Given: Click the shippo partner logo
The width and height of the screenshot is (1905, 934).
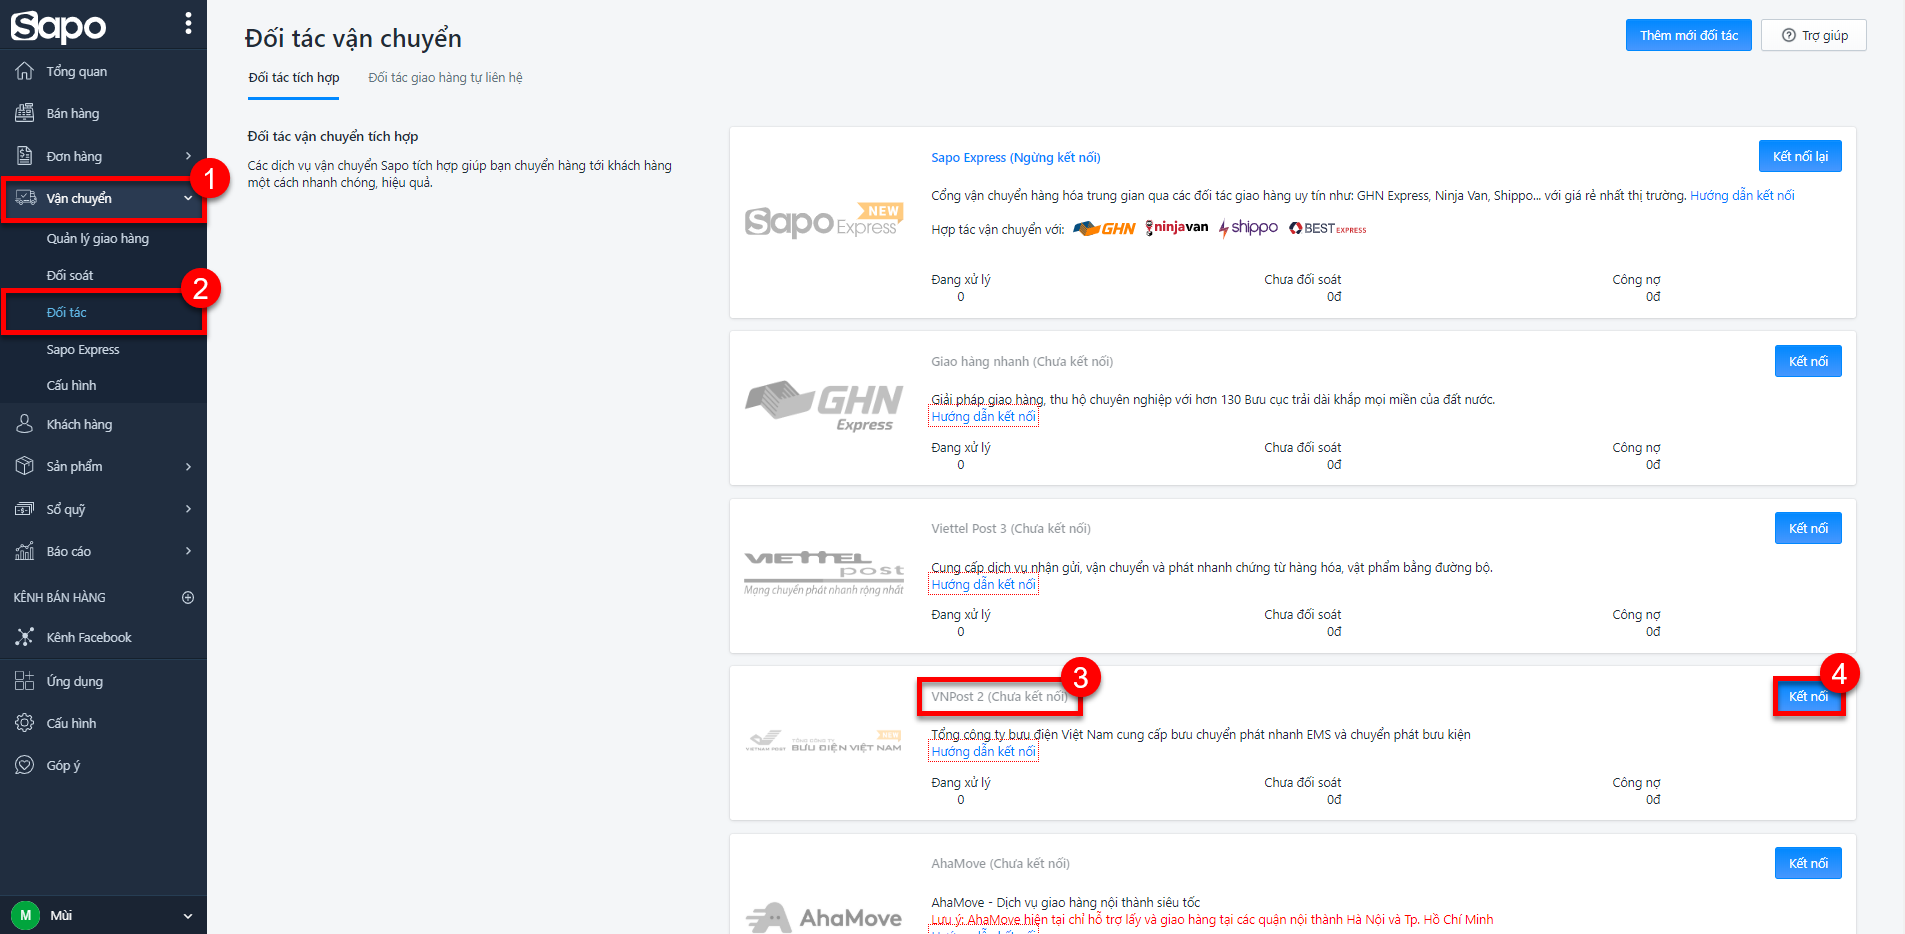Looking at the screenshot, I should (1248, 228).
